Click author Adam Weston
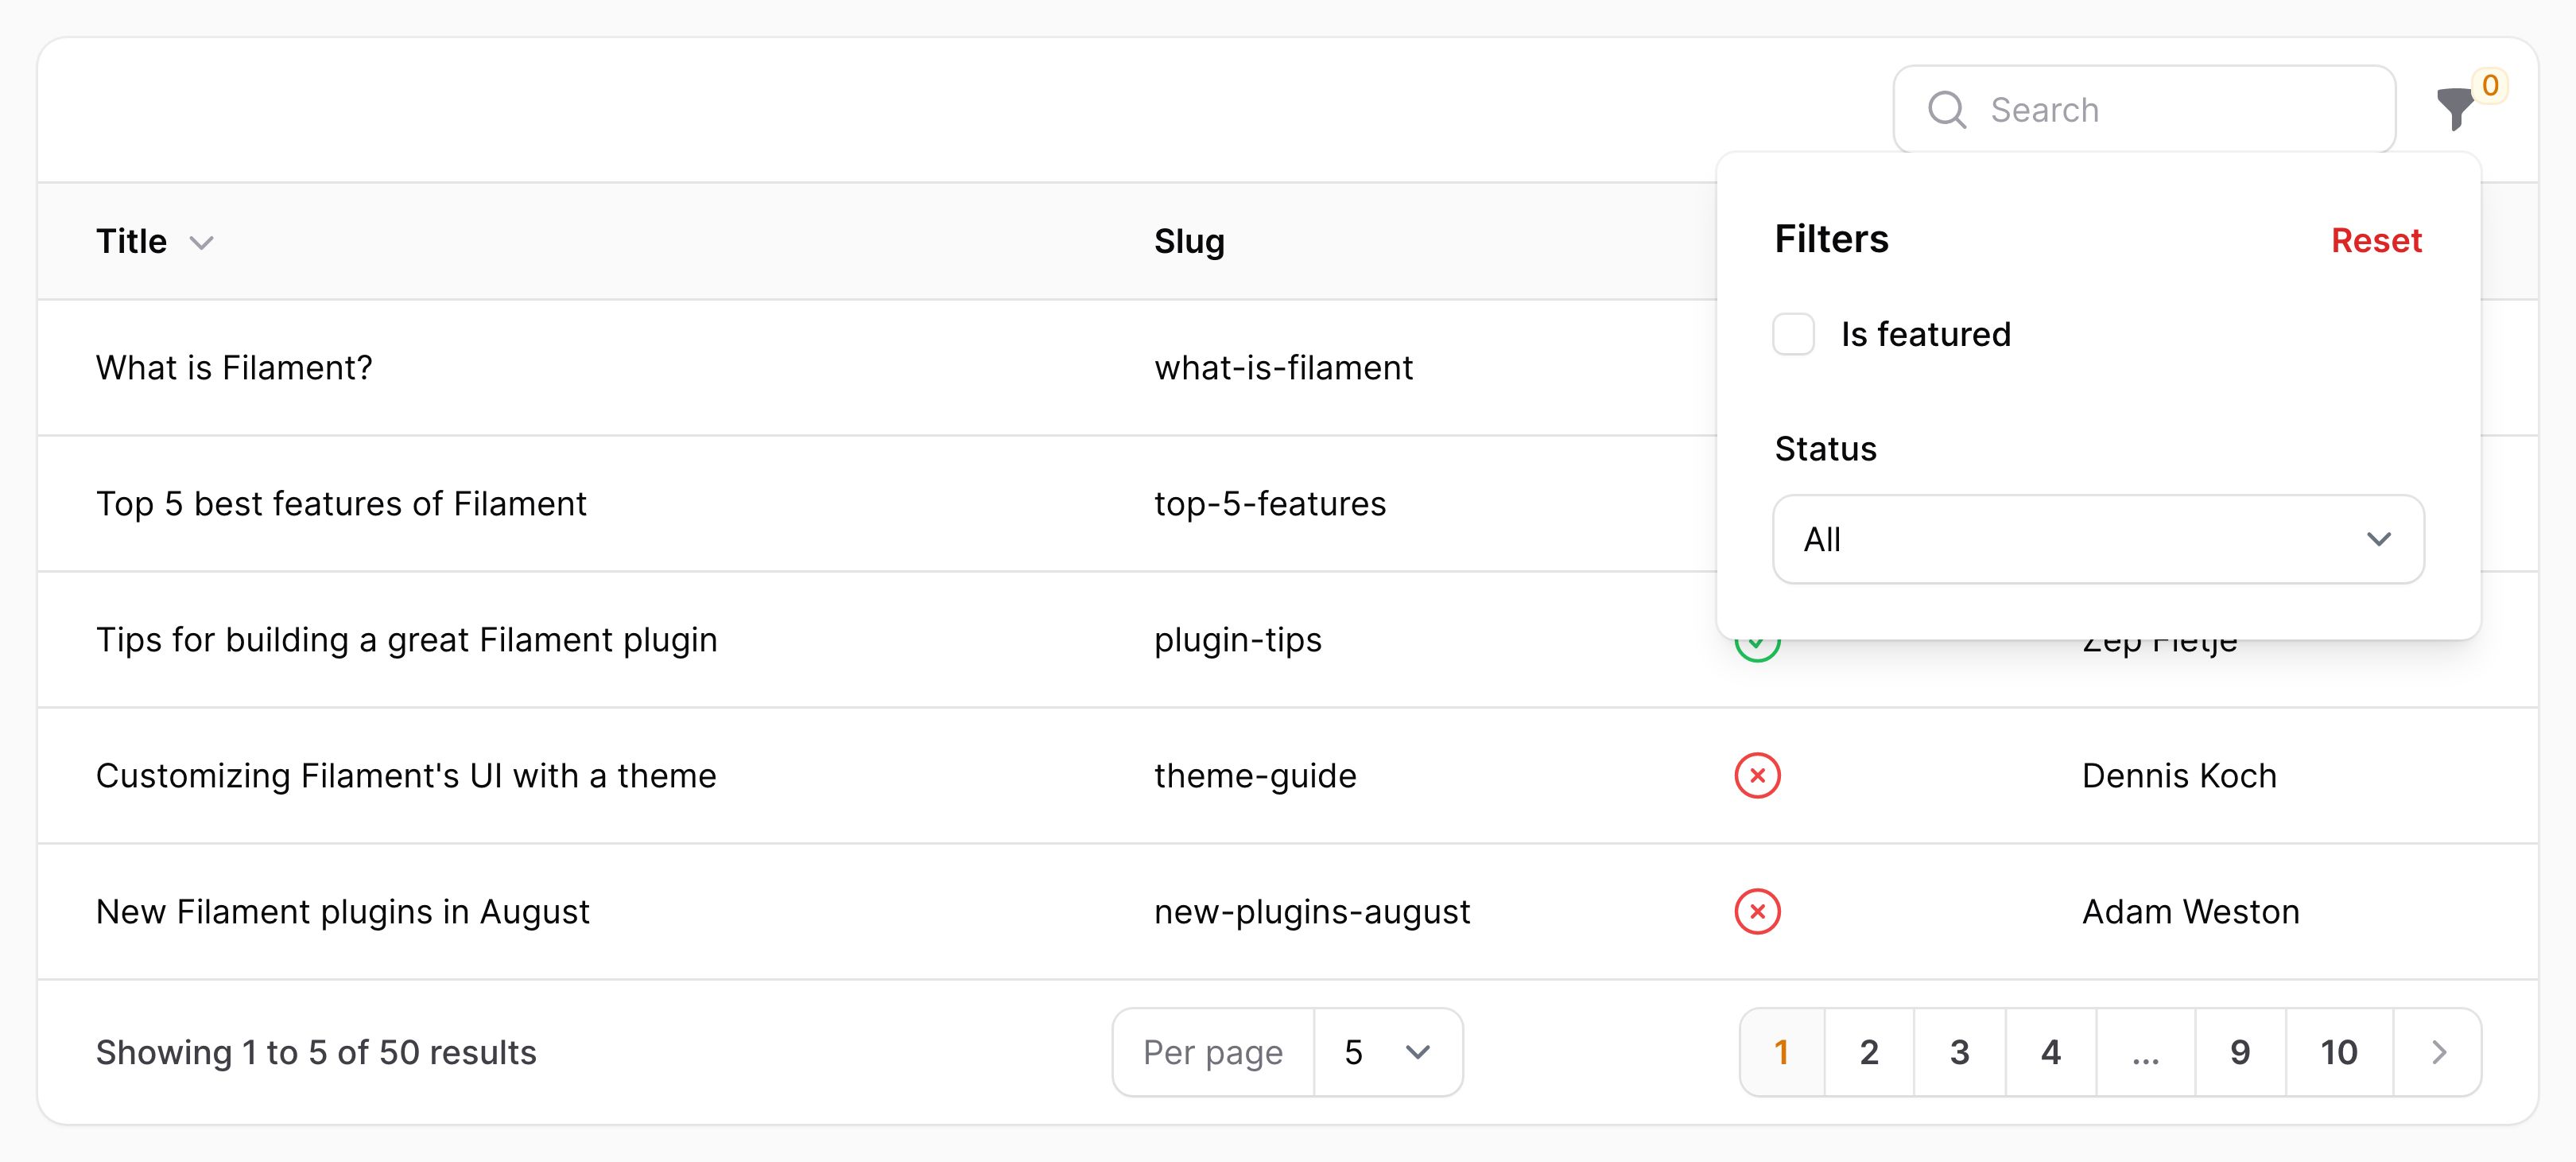The width and height of the screenshot is (2576, 1162). click(x=2191, y=911)
